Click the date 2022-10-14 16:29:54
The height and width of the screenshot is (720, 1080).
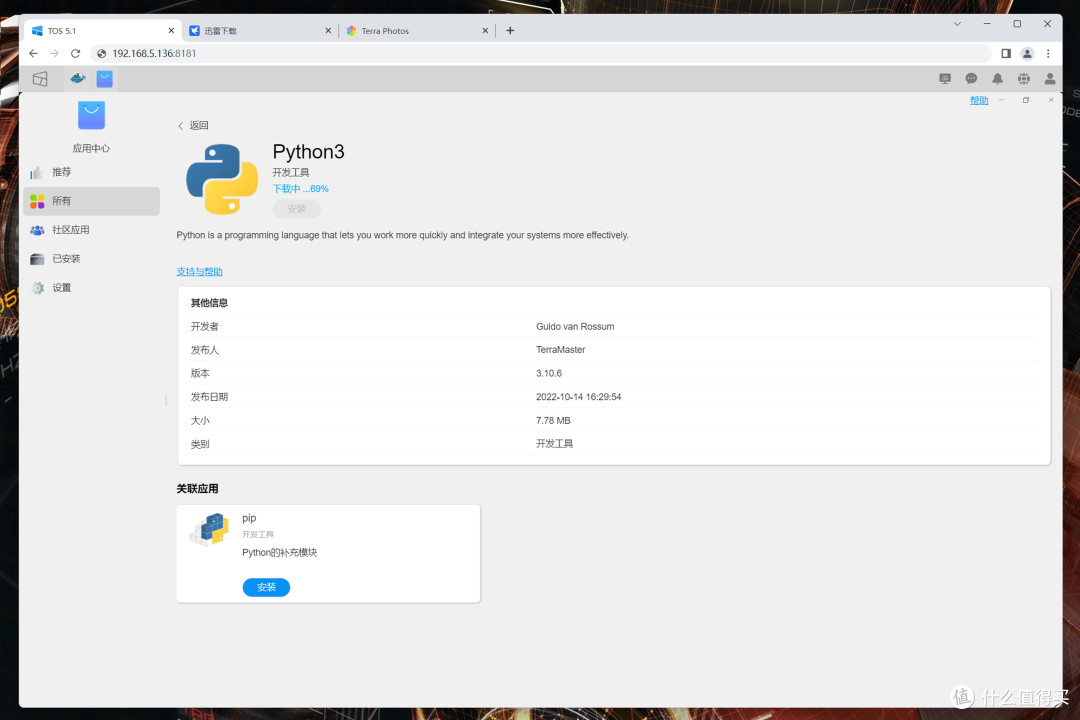point(579,396)
